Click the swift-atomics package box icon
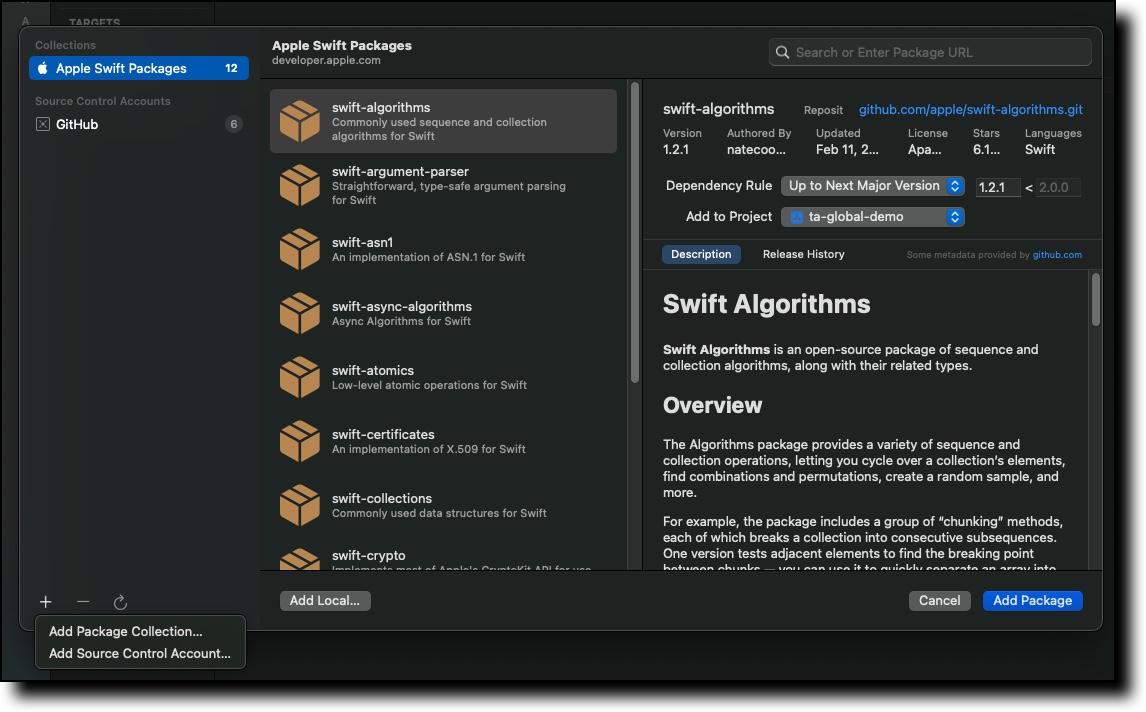 coord(300,378)
